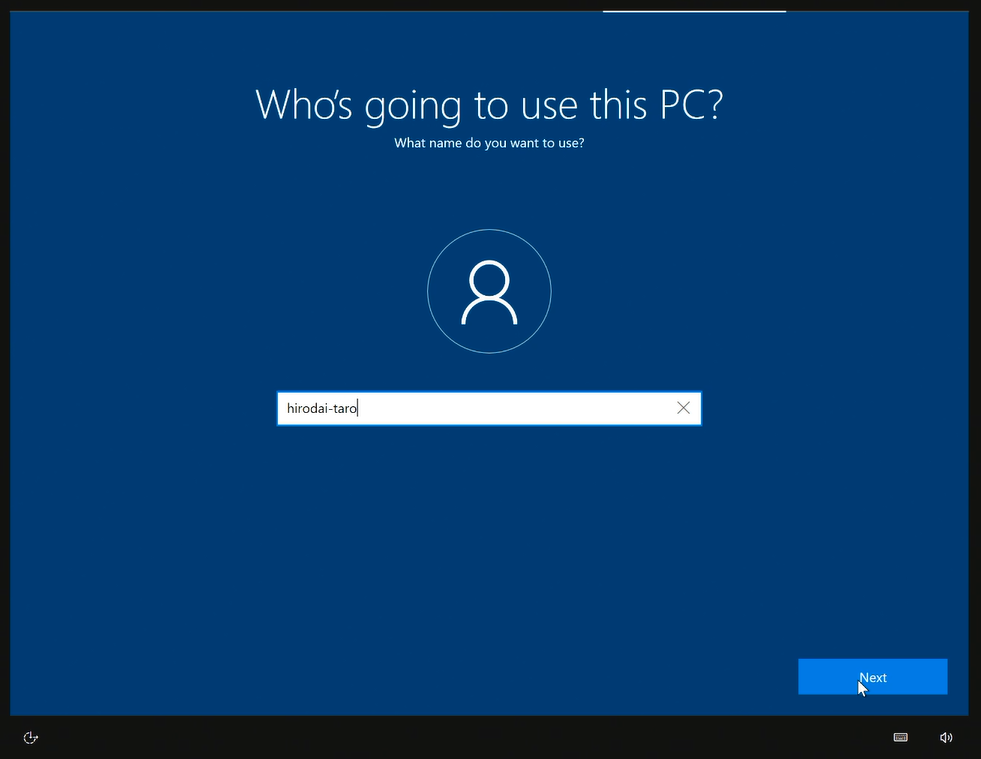The image size is (981, 759).
Task: Show the on-screen keyboard
Action: (900, 738)
